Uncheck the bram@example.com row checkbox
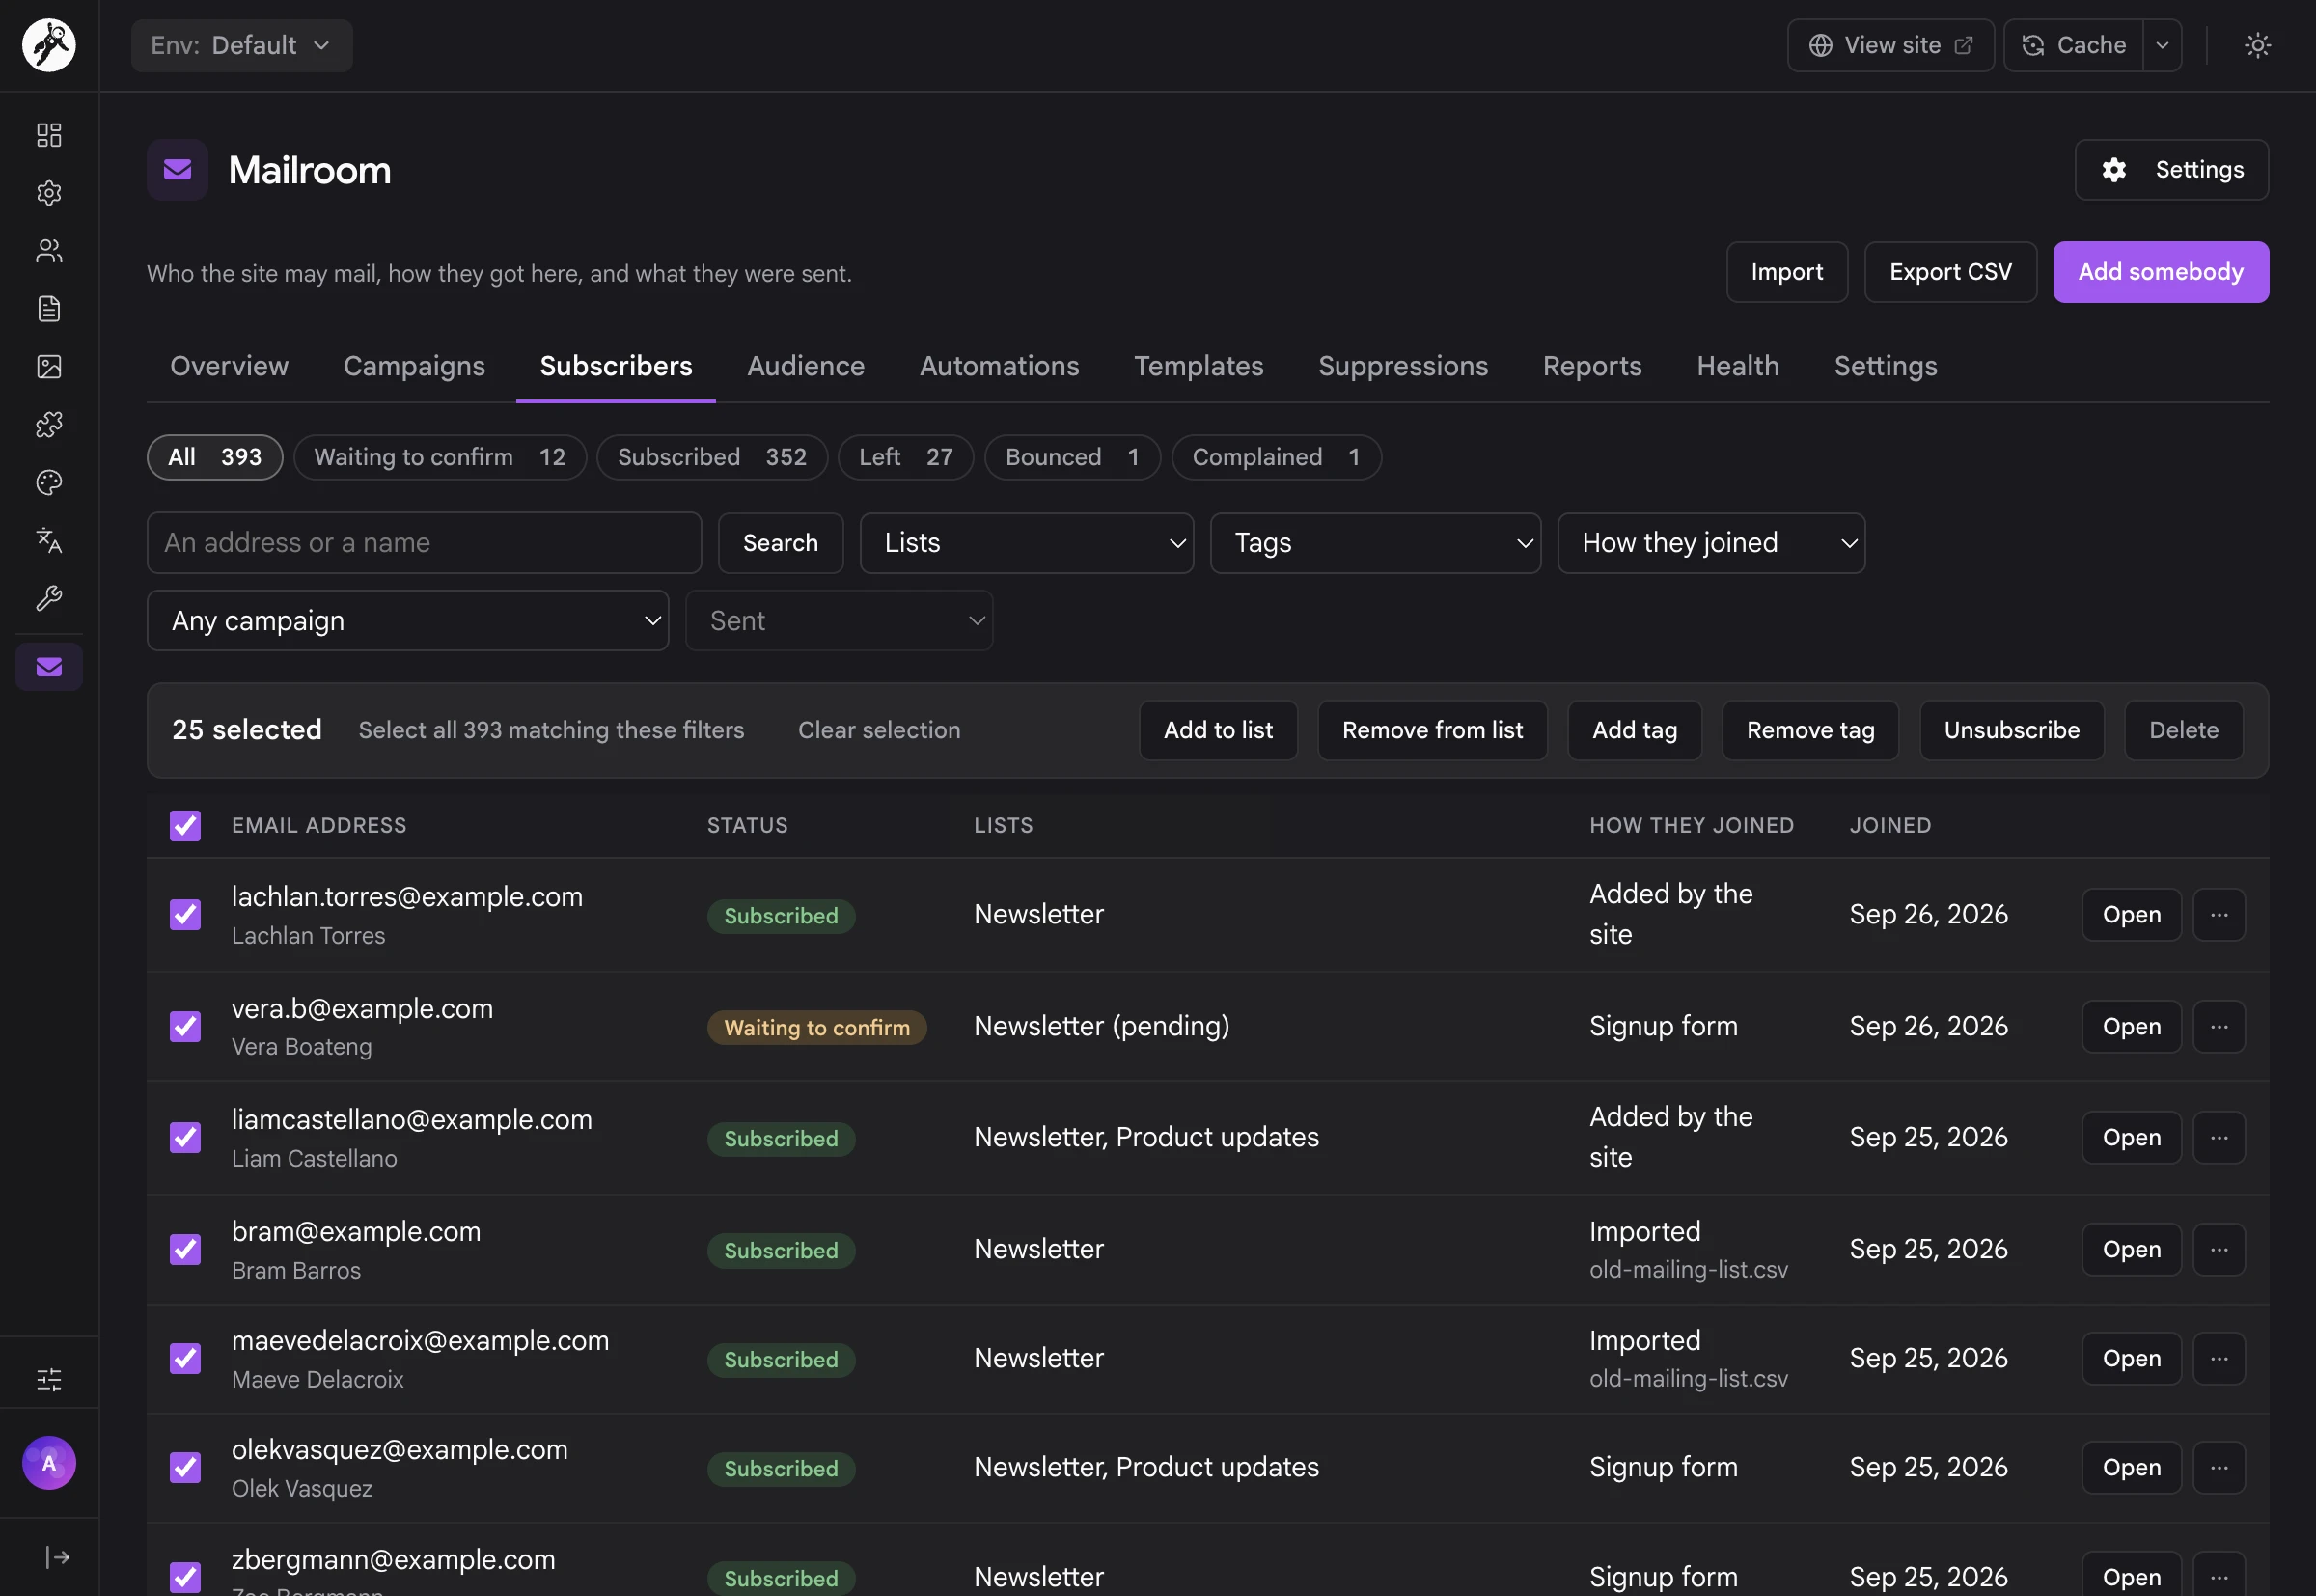This screenshot has height=1596, width=2316. pos(185,1249)
